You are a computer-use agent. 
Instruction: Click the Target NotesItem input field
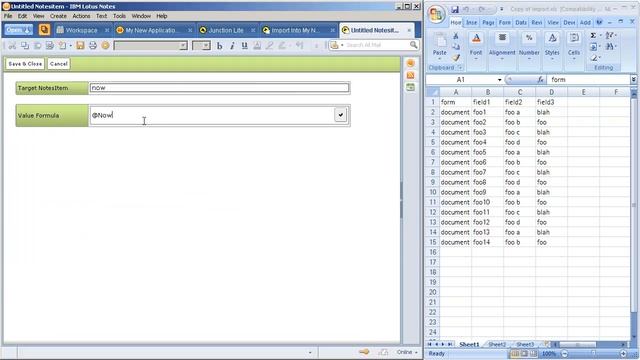pos(220,88)
